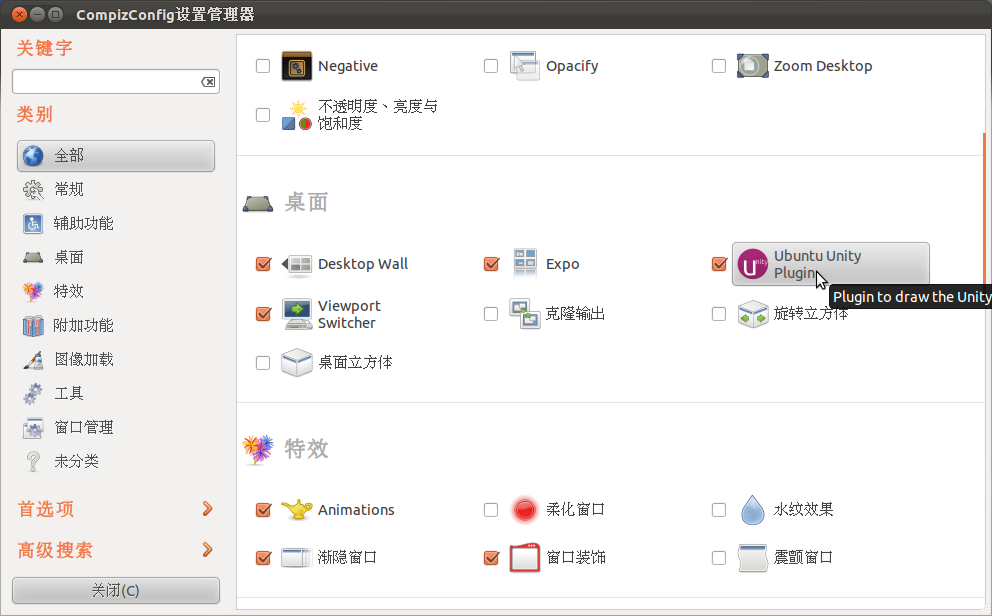Open the Animations lamp icon
Viewport: 992px width, 616px height.
[297, 510]
